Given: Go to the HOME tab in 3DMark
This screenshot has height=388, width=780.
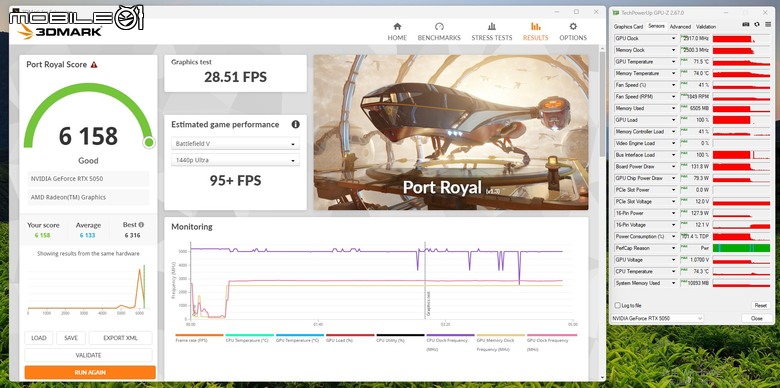Looking at the screenshot, I should (x=397, y=32).
